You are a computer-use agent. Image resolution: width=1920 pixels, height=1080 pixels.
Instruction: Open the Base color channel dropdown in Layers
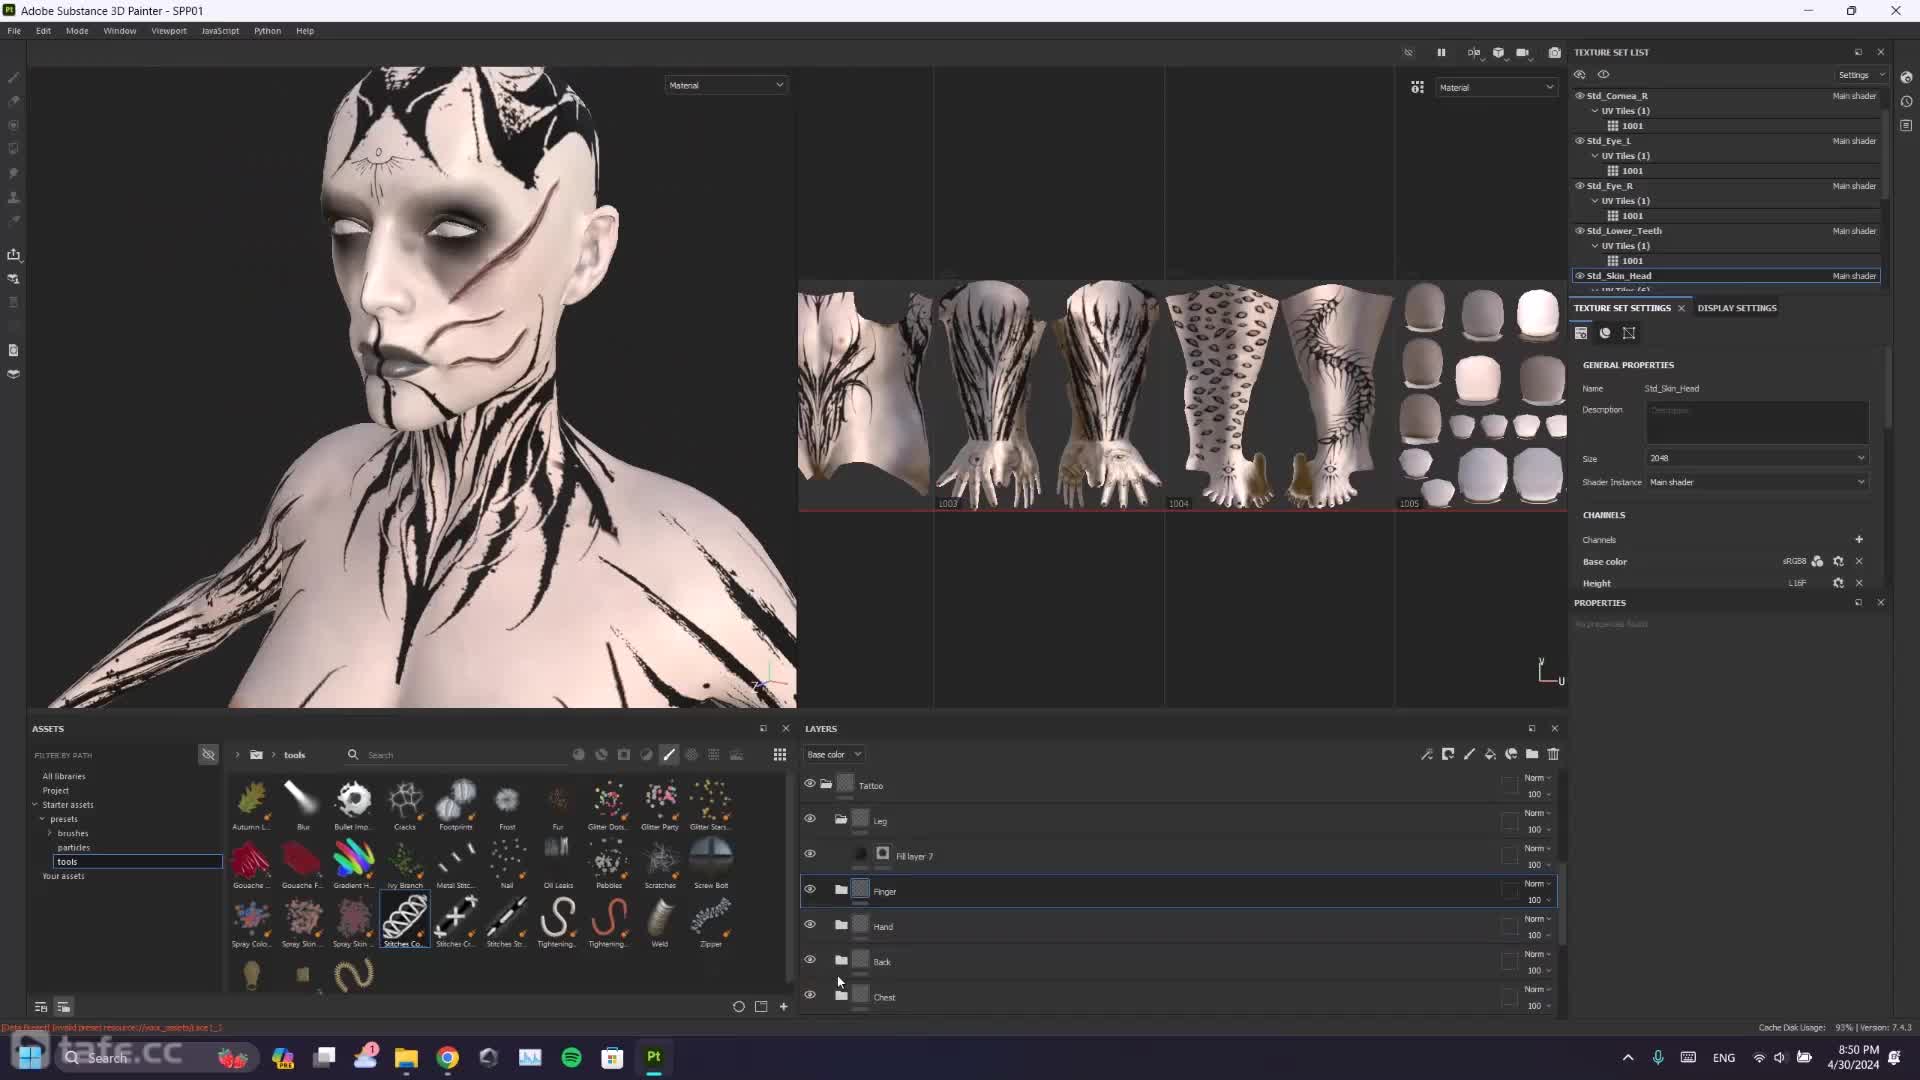click(x=834, y=754)
